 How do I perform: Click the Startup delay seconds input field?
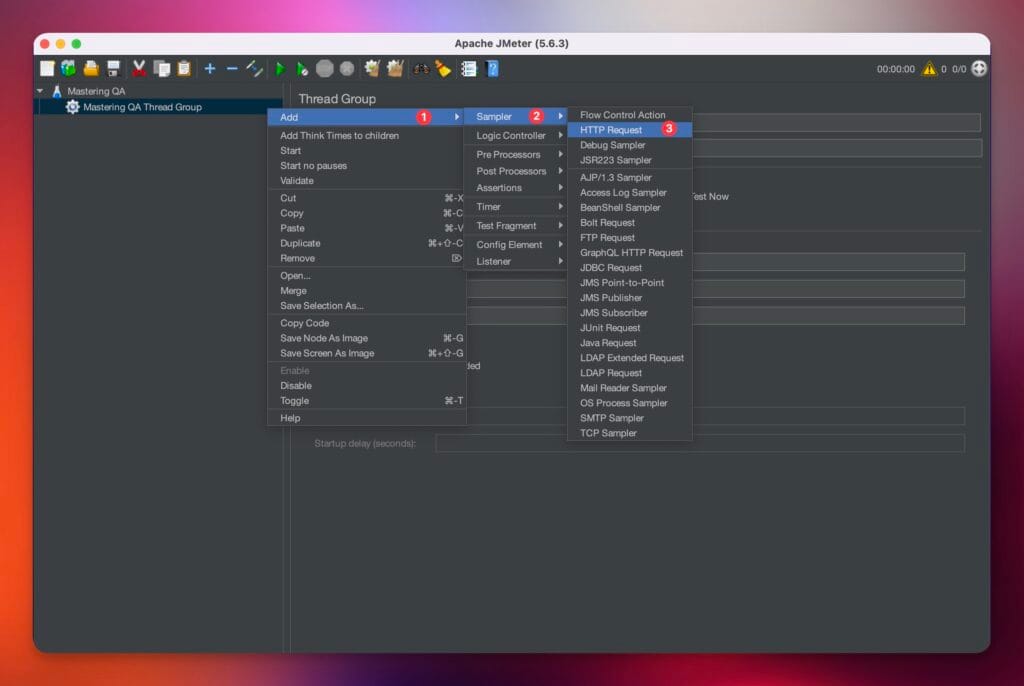[x=699, y=443]
